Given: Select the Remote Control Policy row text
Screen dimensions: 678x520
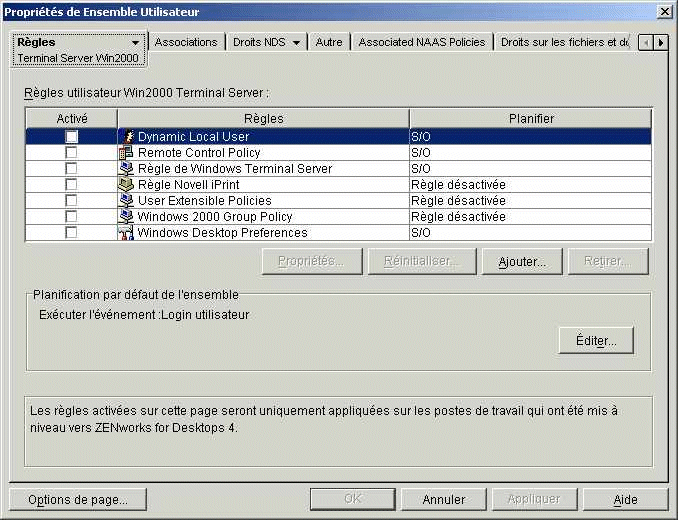Looking at the screenshot, I should tap(199, 153).
